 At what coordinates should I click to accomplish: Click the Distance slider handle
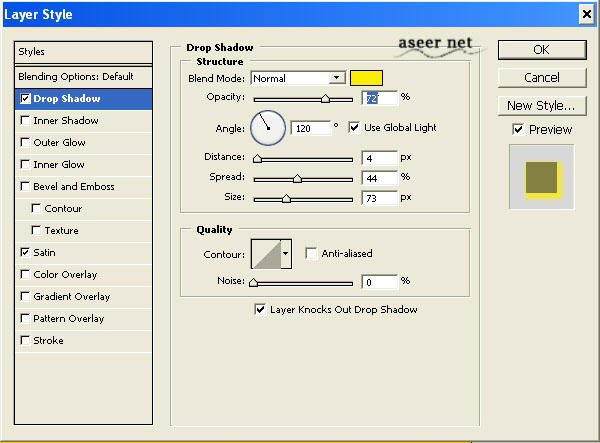pos(258,158)
